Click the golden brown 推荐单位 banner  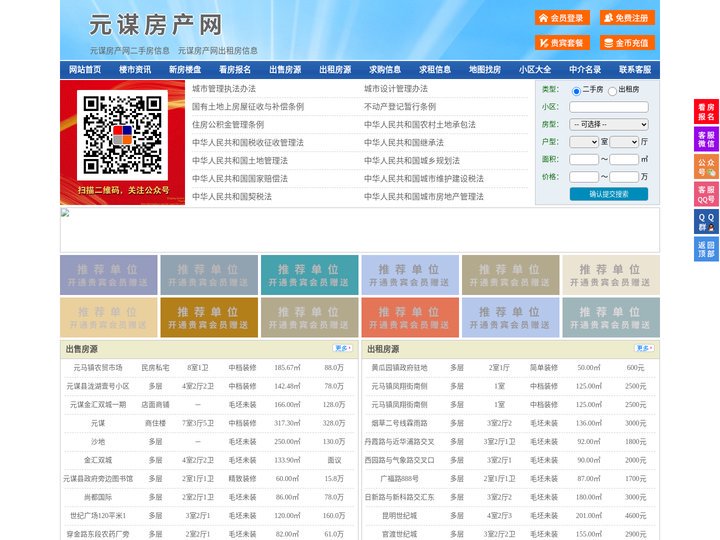tap(209, 317)
